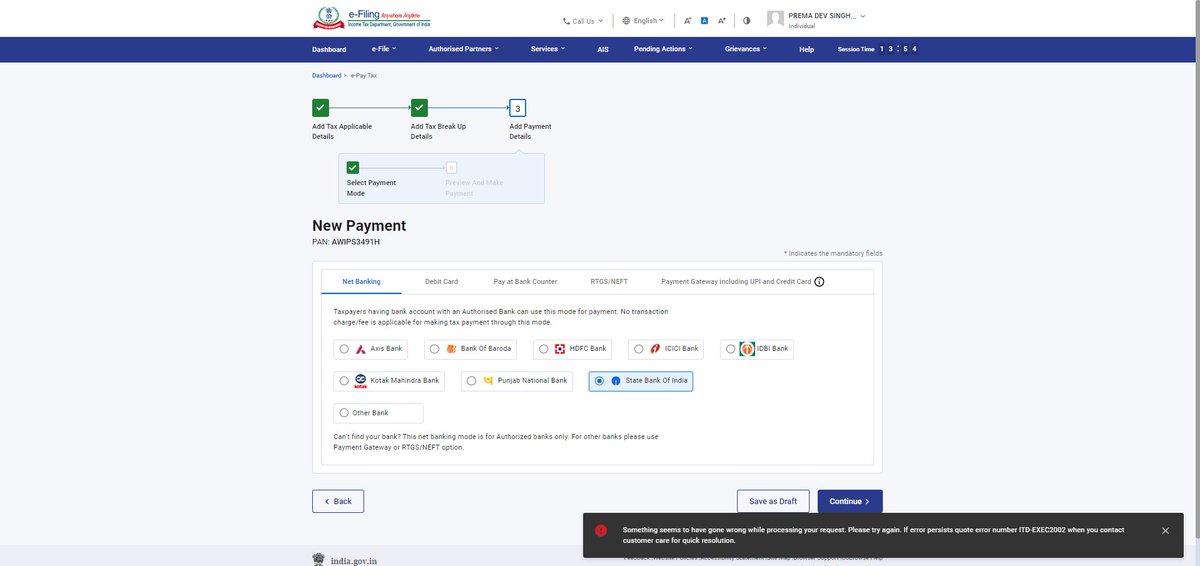This screenshot has height=566, width=1200.
Task: Click the info icon beside Payment Gateway tab
Action: 819,282
